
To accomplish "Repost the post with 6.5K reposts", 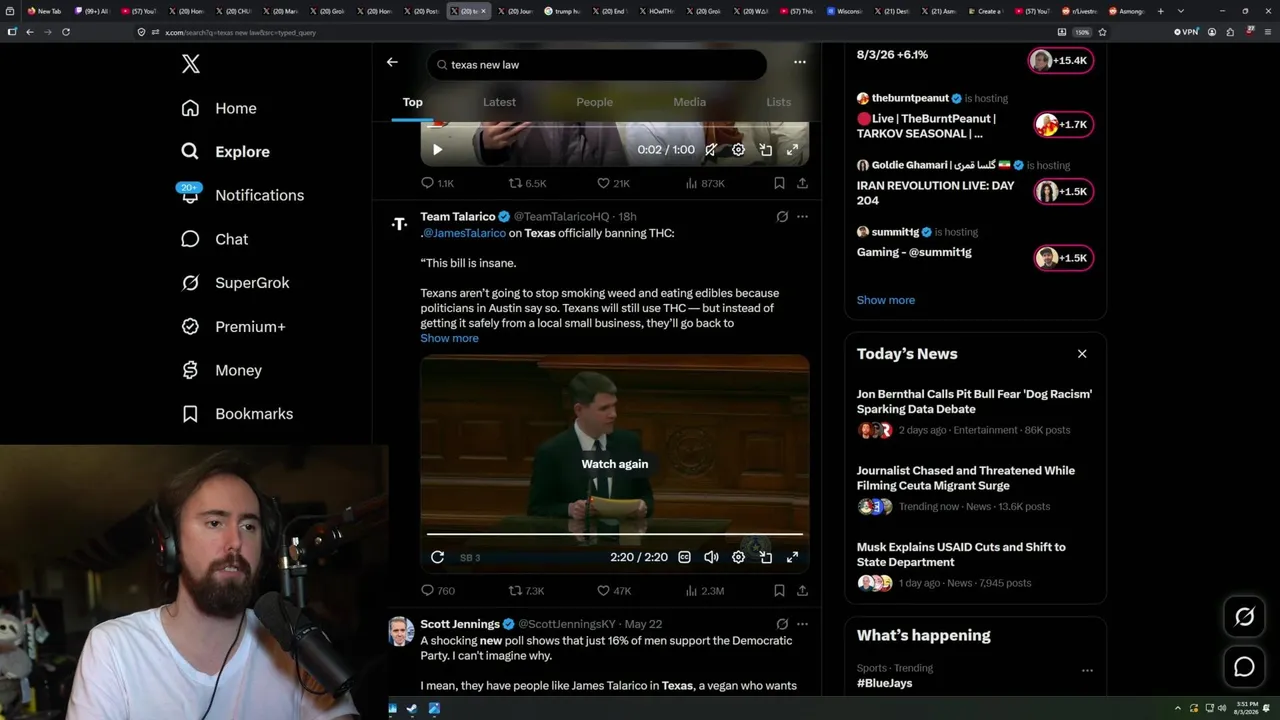I will (x=527, y=183).
